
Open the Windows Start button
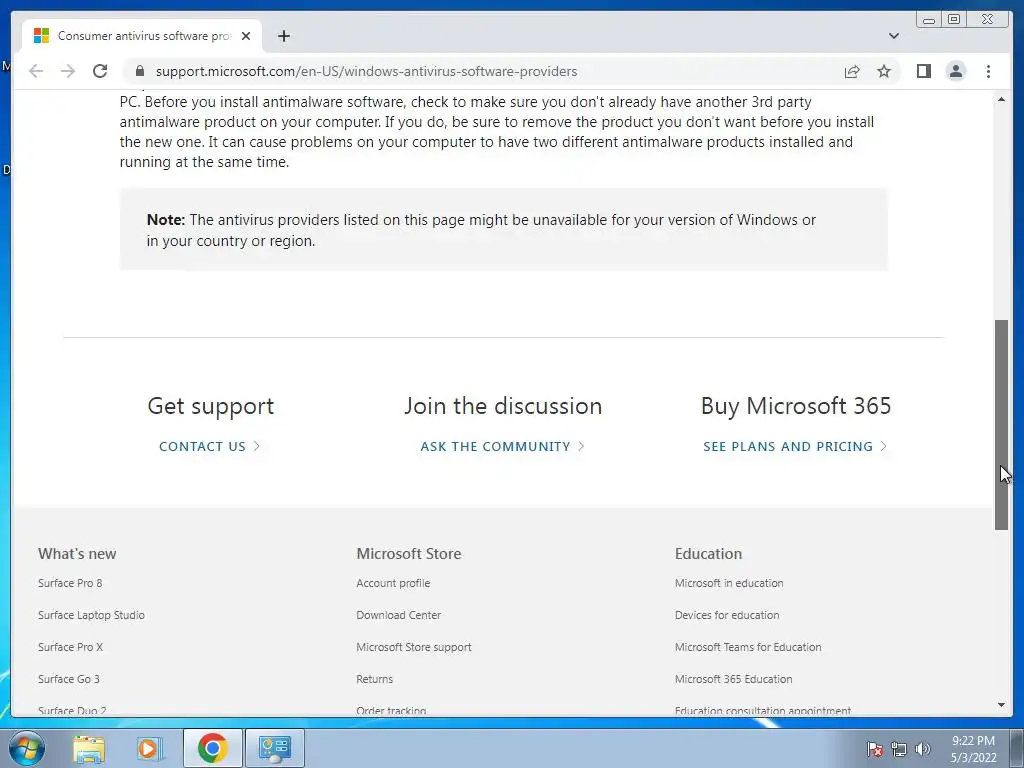26,748
